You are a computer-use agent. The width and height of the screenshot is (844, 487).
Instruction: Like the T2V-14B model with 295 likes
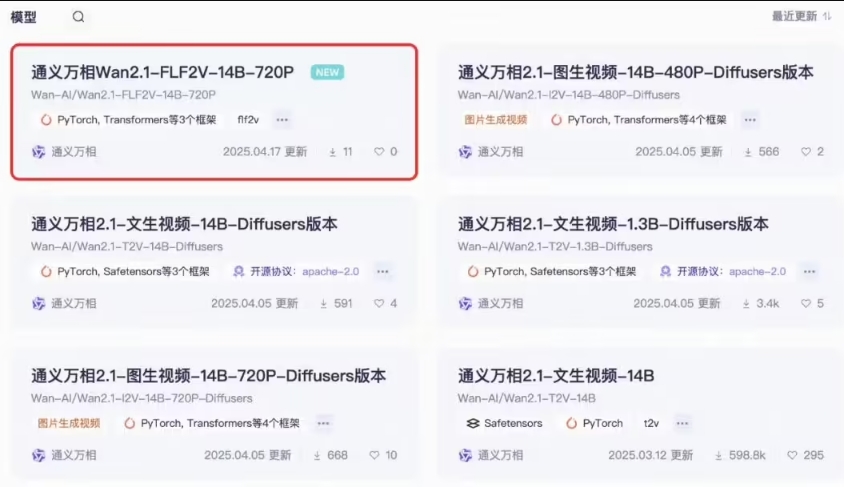point(792,455)
